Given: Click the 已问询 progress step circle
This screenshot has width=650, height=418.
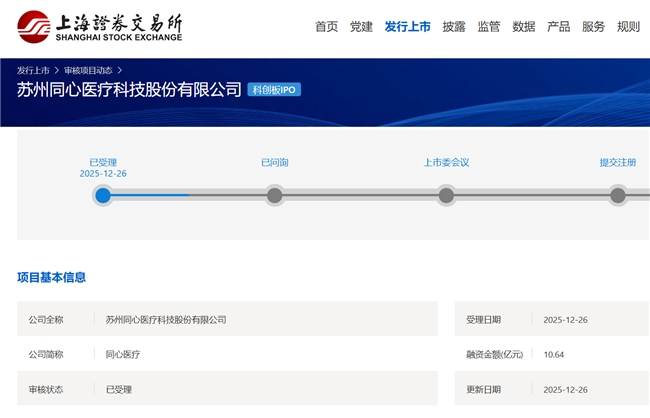Looking at the screenshot, I should point(275,195).
